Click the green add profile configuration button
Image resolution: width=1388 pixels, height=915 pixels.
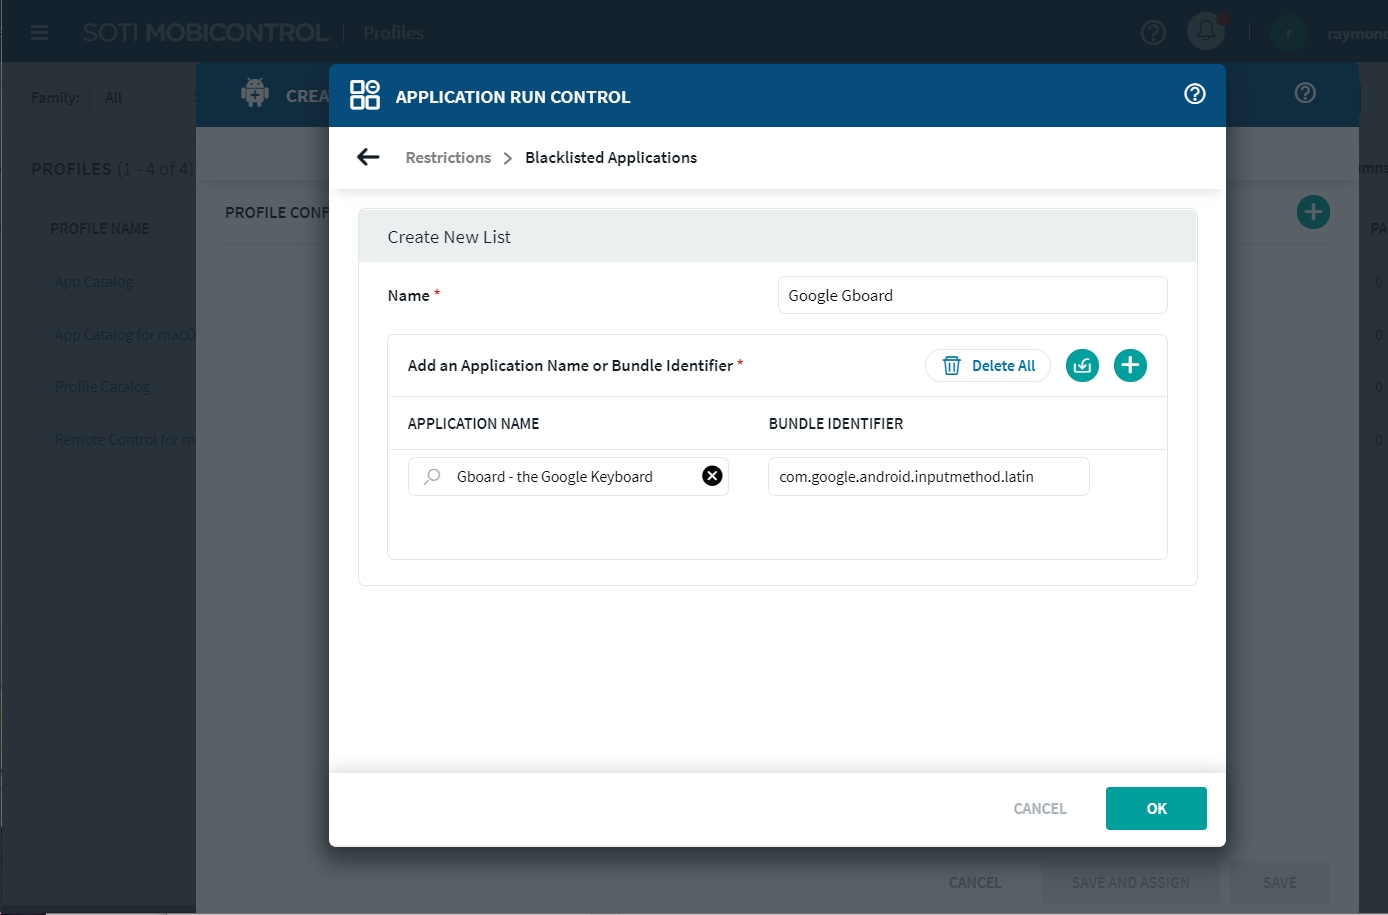(1312, 212)
